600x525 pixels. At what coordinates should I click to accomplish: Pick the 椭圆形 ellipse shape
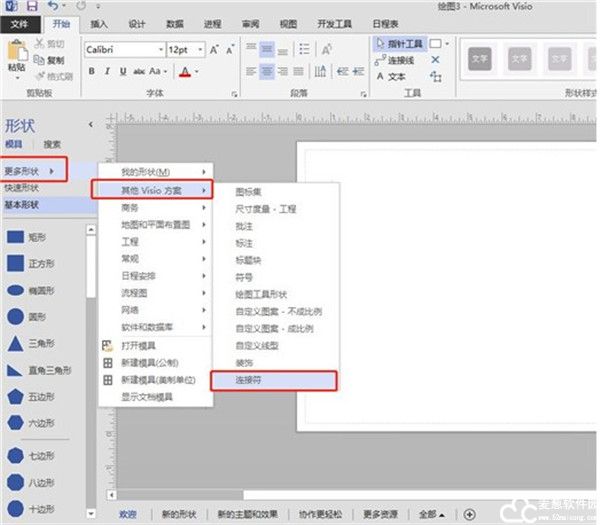tap(38, 290)
